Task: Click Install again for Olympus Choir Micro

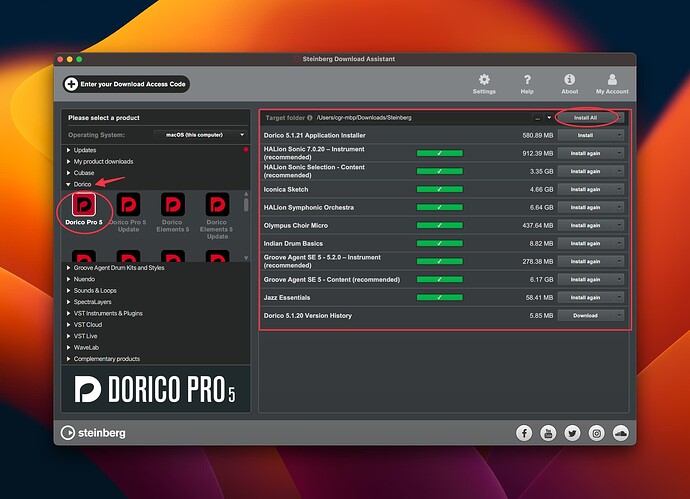Action: pos(585,225)
